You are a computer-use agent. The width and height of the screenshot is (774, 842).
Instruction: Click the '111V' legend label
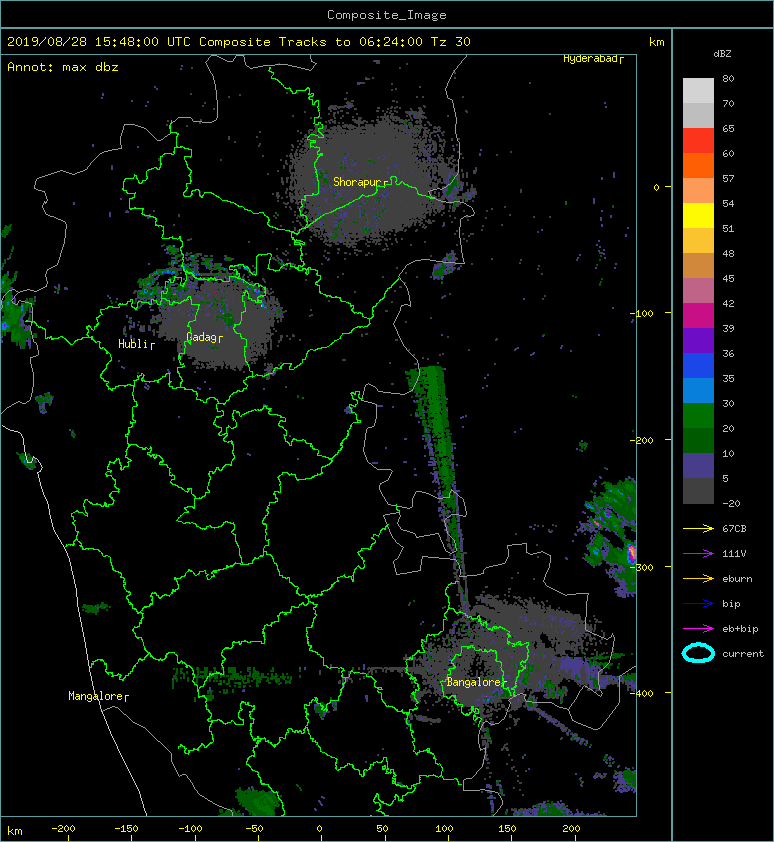(x=734, y=554)
